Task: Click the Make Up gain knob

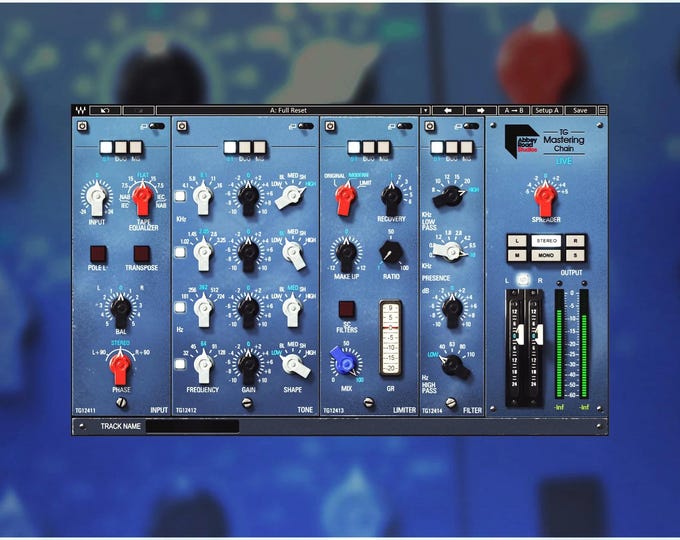Action: coord(347,254)
